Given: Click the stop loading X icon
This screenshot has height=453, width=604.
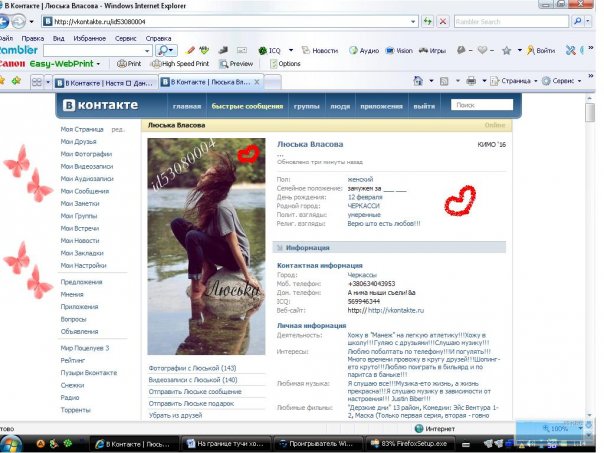Looking at the screenshot, I should click(x=443, y=21).
